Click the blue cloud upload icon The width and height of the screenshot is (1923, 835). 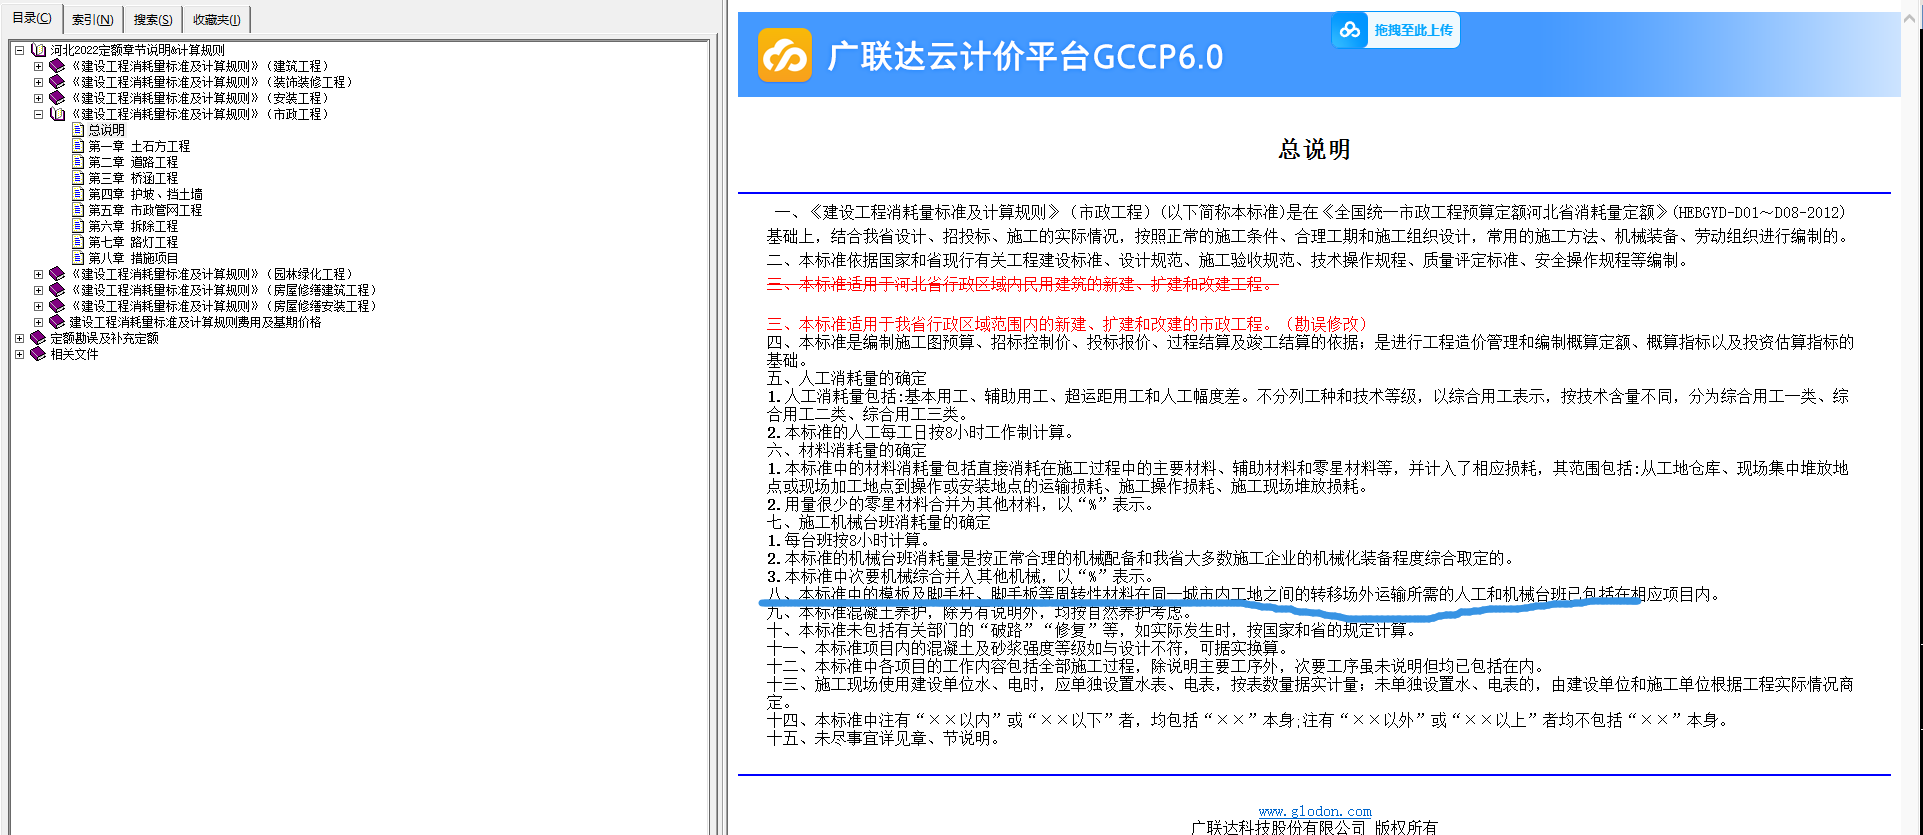tap(1350, 30)
